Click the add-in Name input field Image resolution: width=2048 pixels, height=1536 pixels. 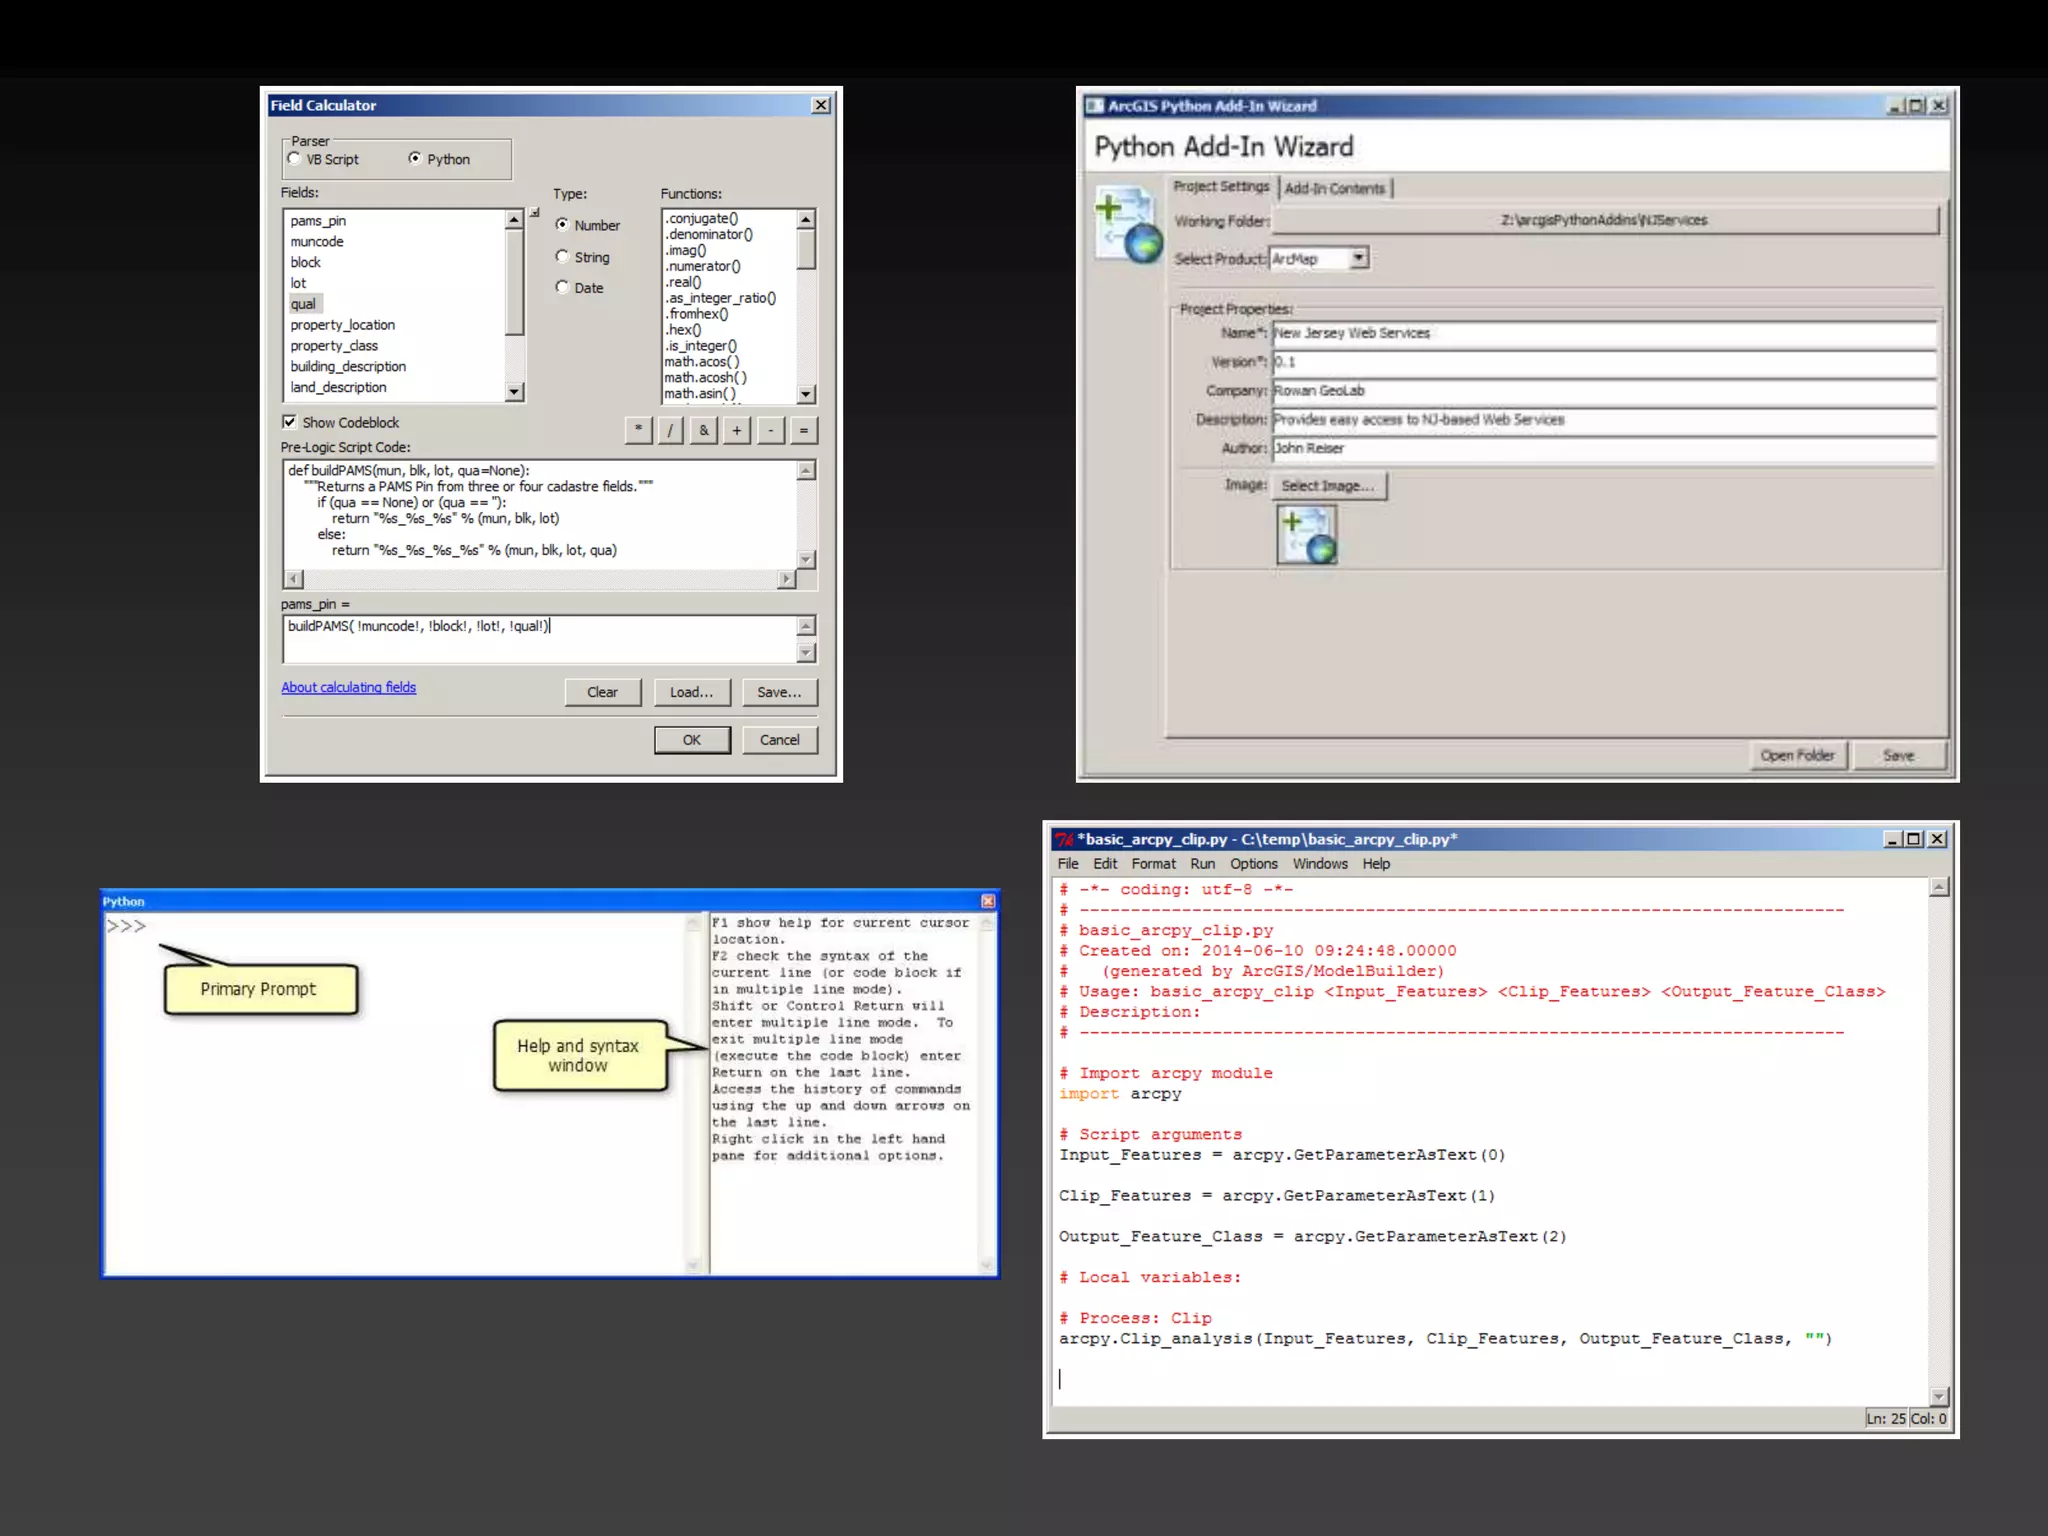[1602, 333]
